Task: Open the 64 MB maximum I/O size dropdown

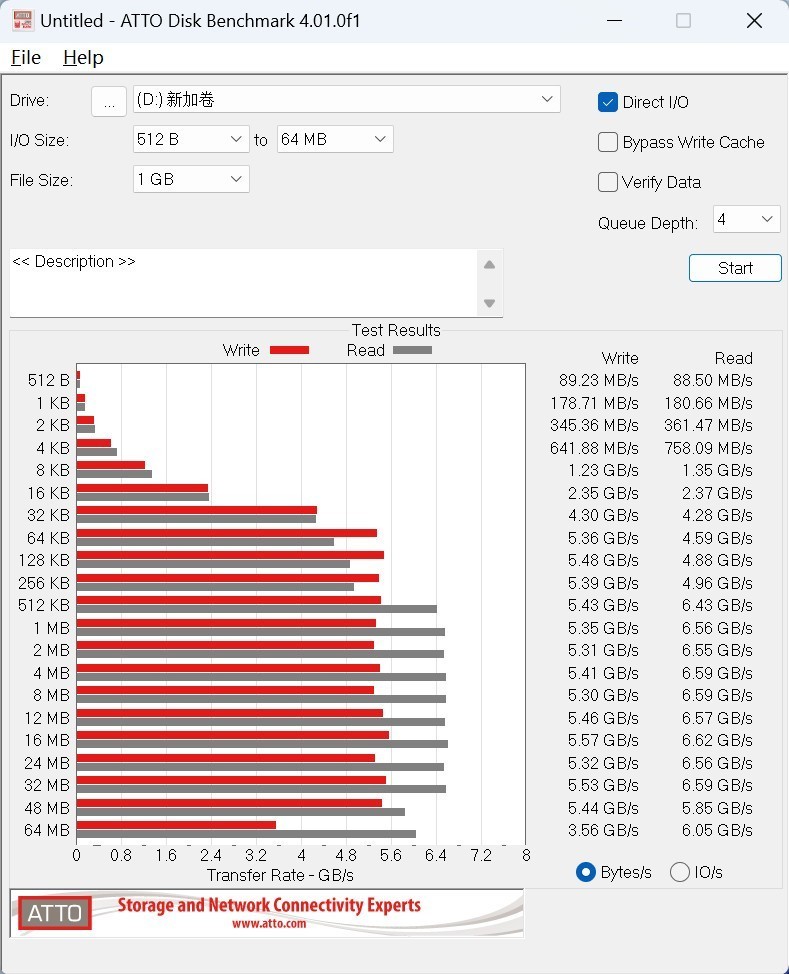Action: [x=335, y=139]
